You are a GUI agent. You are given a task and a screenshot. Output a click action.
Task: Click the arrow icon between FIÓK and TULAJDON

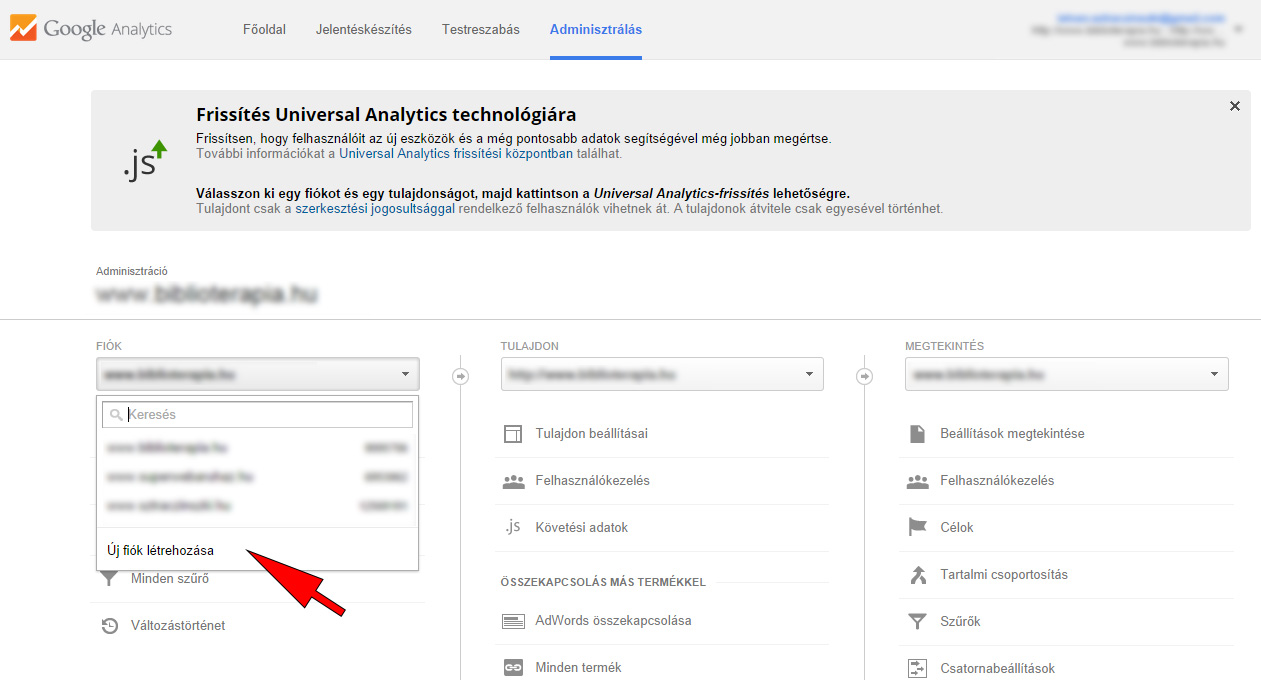tap(460, 376)
